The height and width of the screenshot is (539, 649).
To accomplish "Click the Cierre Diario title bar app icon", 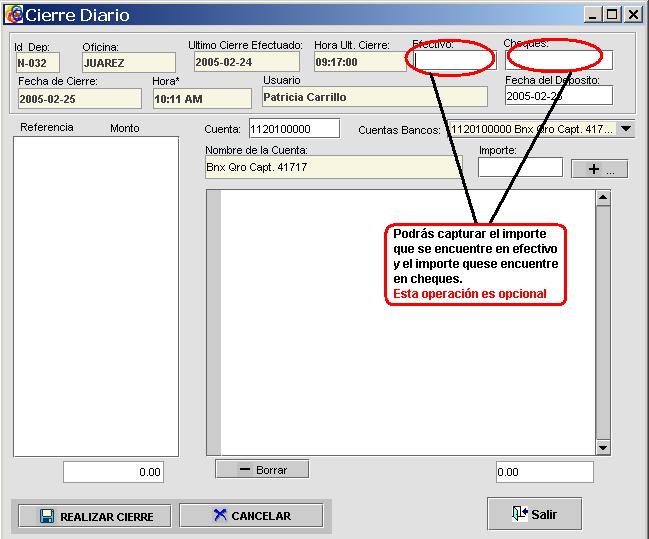I will coord(13,15).
